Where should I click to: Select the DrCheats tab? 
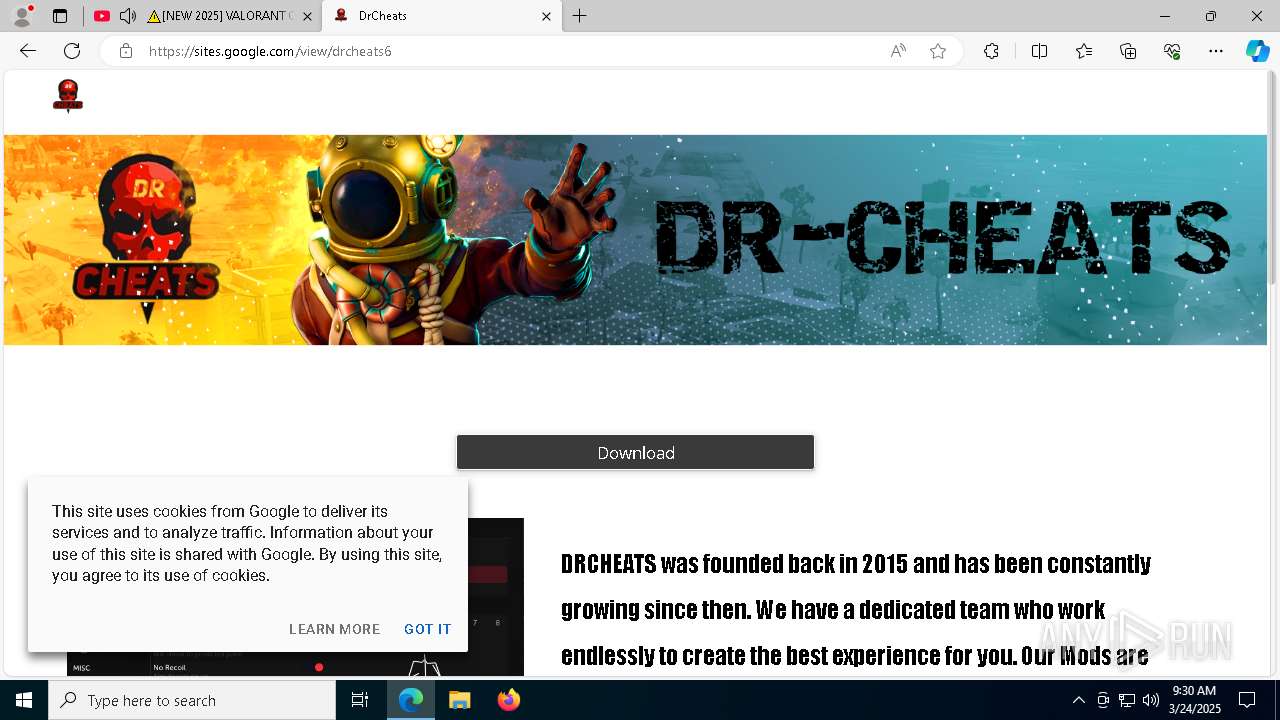pyautogui.click(x=441, y=16)
